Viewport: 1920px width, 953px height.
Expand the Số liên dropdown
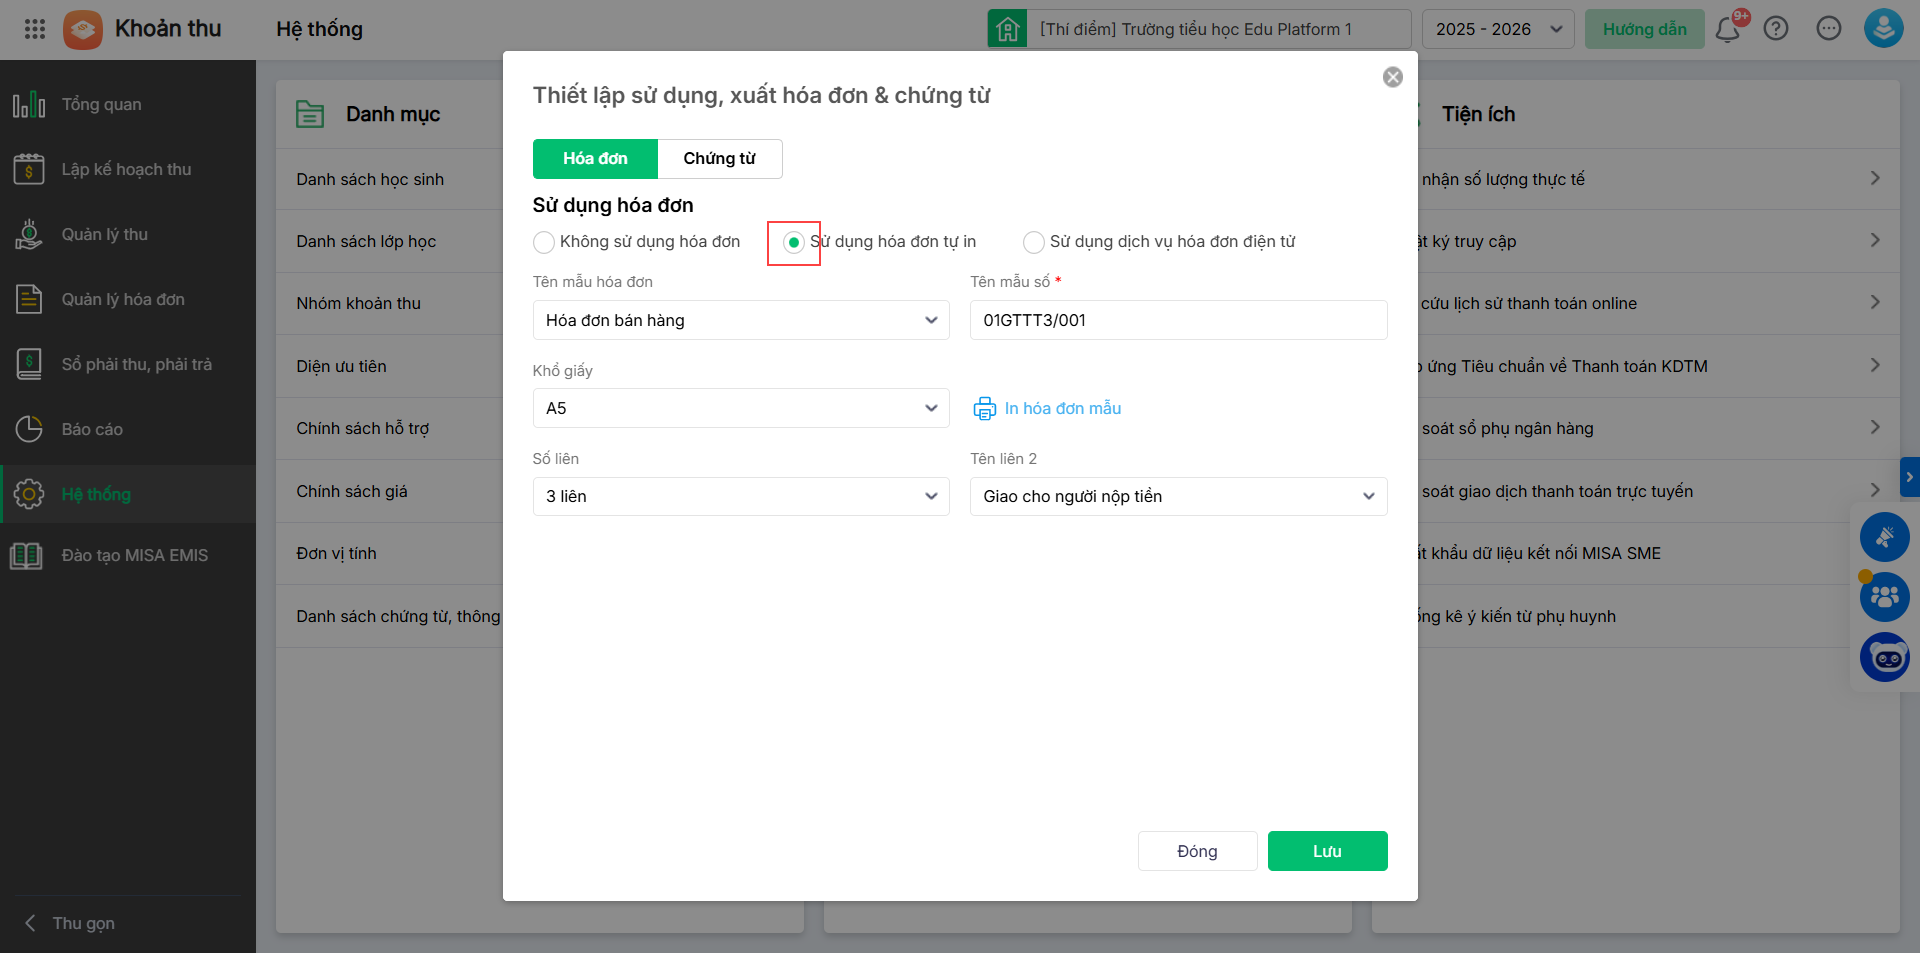[741, 496]
